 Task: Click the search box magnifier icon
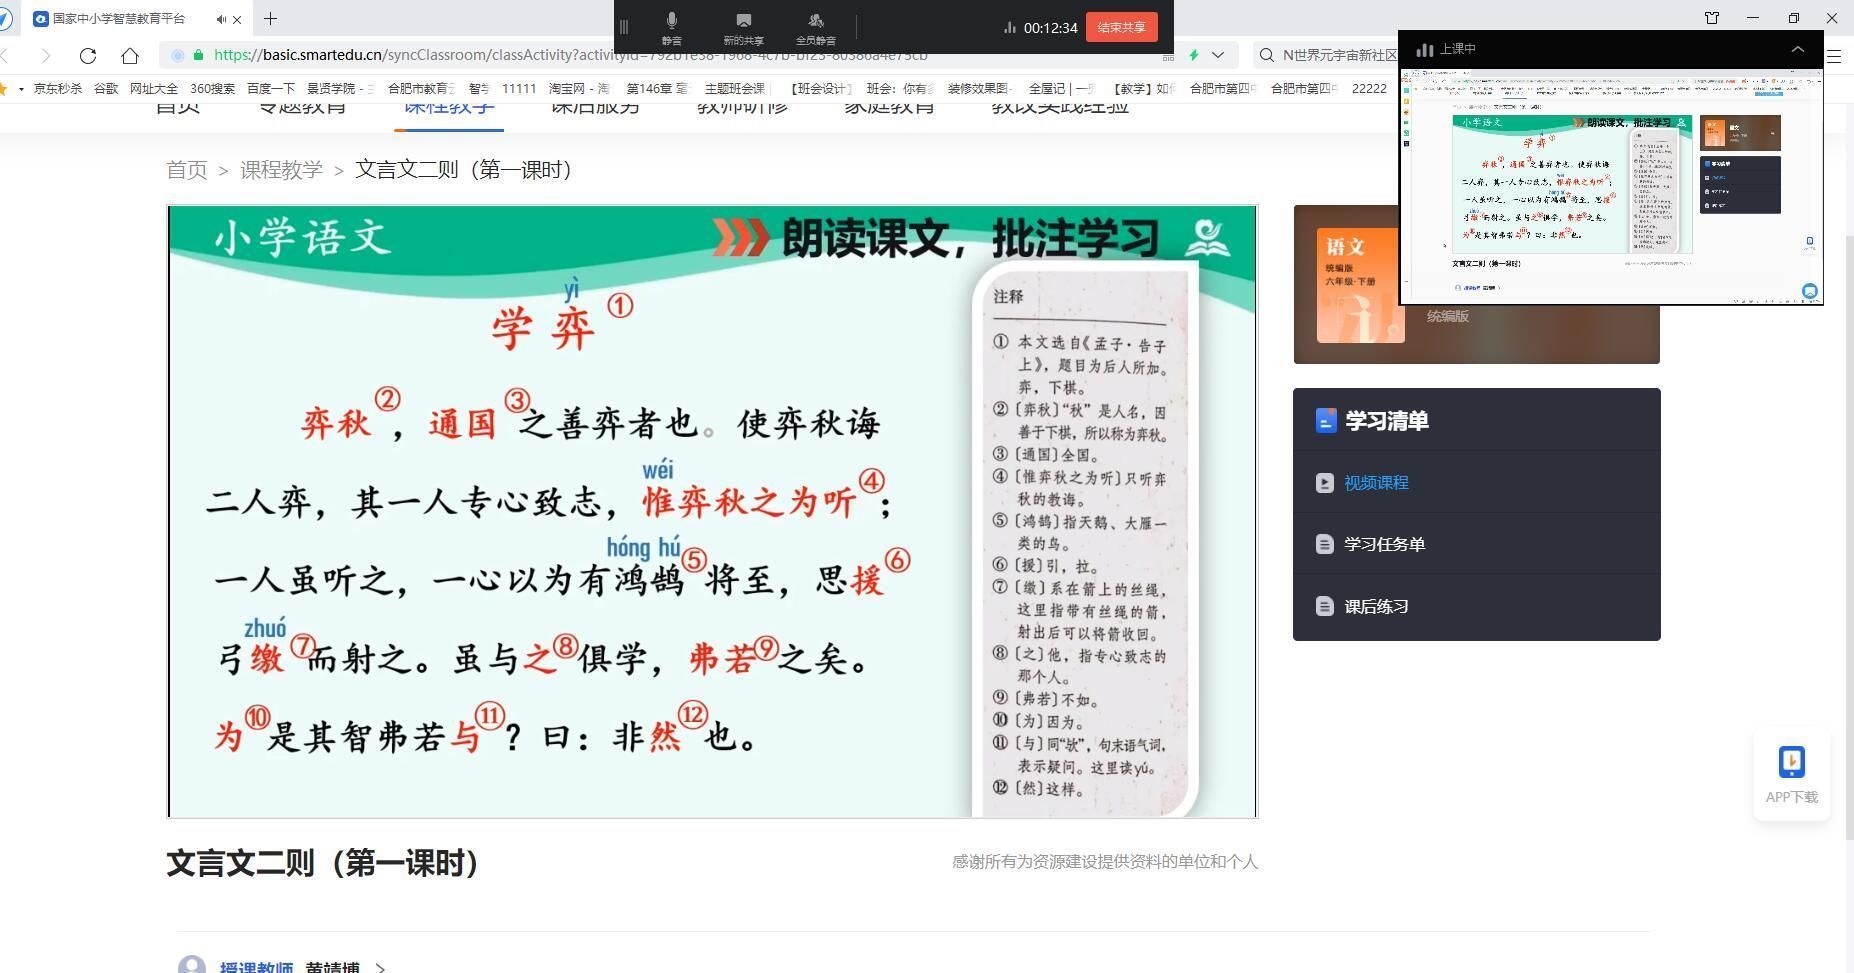[x=1267, y=55]
